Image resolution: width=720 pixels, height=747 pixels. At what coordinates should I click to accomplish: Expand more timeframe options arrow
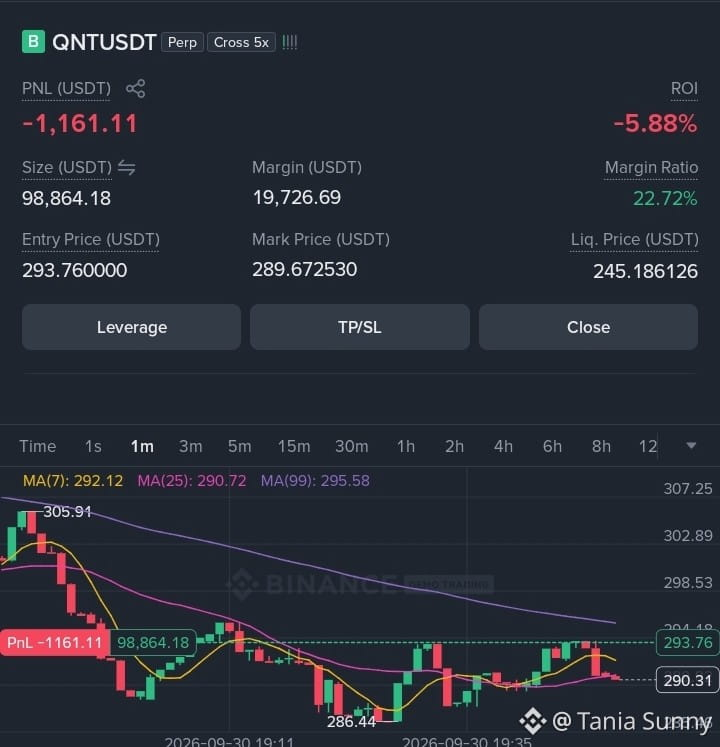coord(691,446)
